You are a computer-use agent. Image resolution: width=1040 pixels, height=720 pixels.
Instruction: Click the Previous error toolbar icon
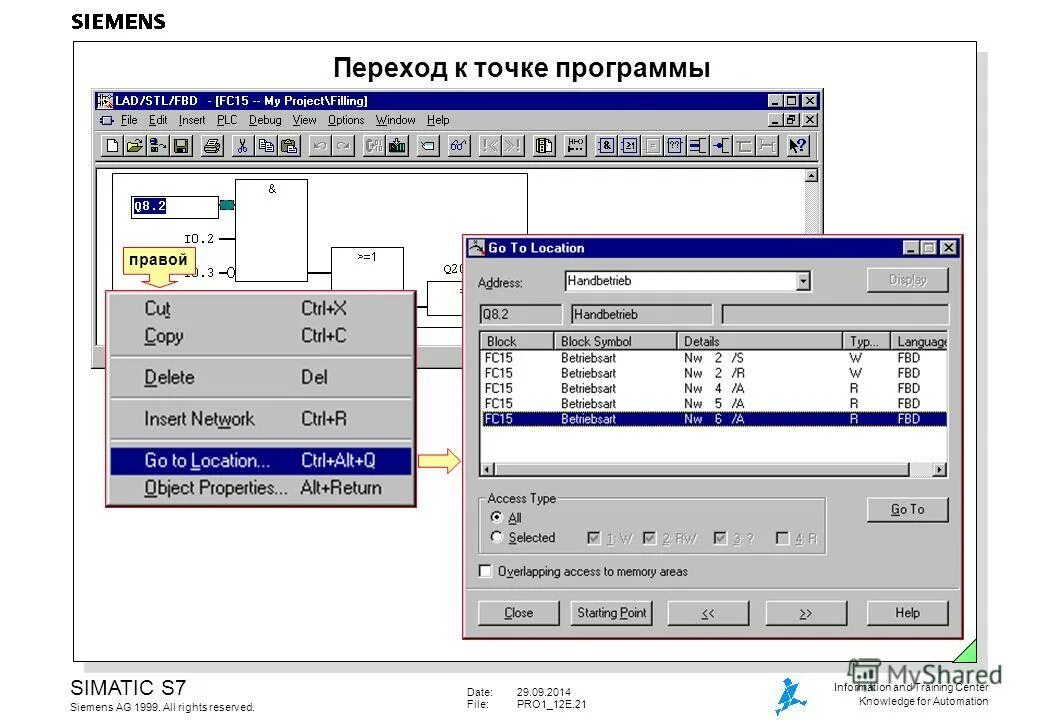point(489,145)
